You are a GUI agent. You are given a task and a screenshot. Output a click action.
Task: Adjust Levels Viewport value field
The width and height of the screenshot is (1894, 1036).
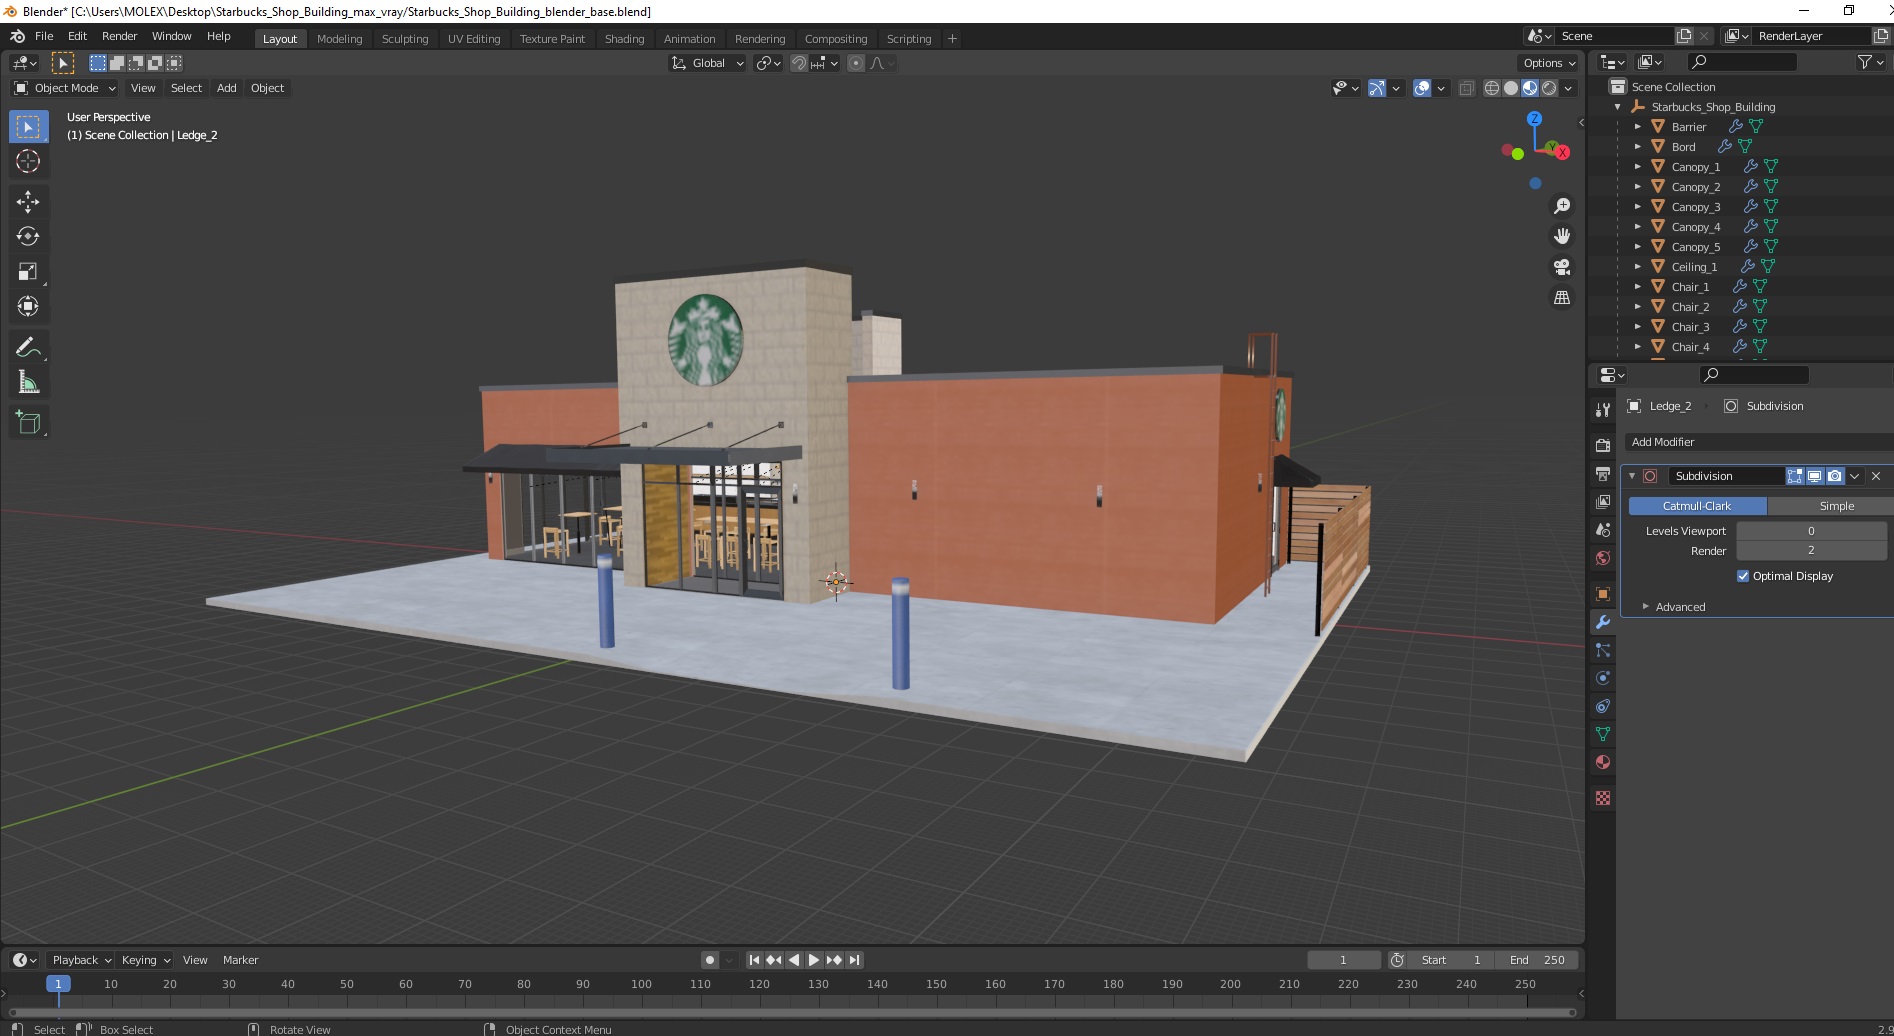pyautogui.click(x=1811, y=531)
